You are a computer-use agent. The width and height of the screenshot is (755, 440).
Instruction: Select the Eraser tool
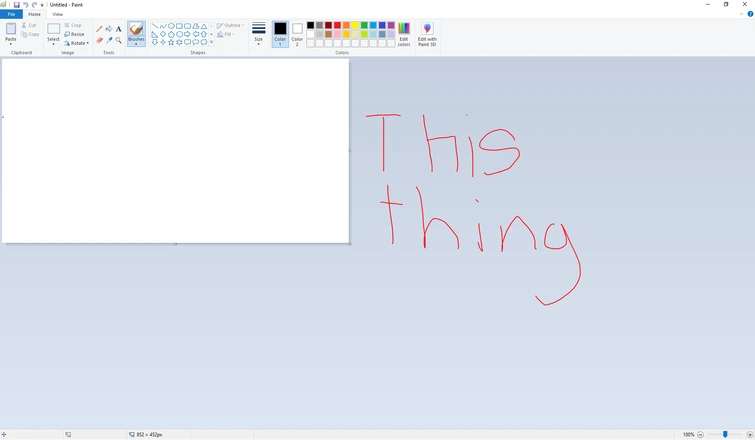(99, 40)
